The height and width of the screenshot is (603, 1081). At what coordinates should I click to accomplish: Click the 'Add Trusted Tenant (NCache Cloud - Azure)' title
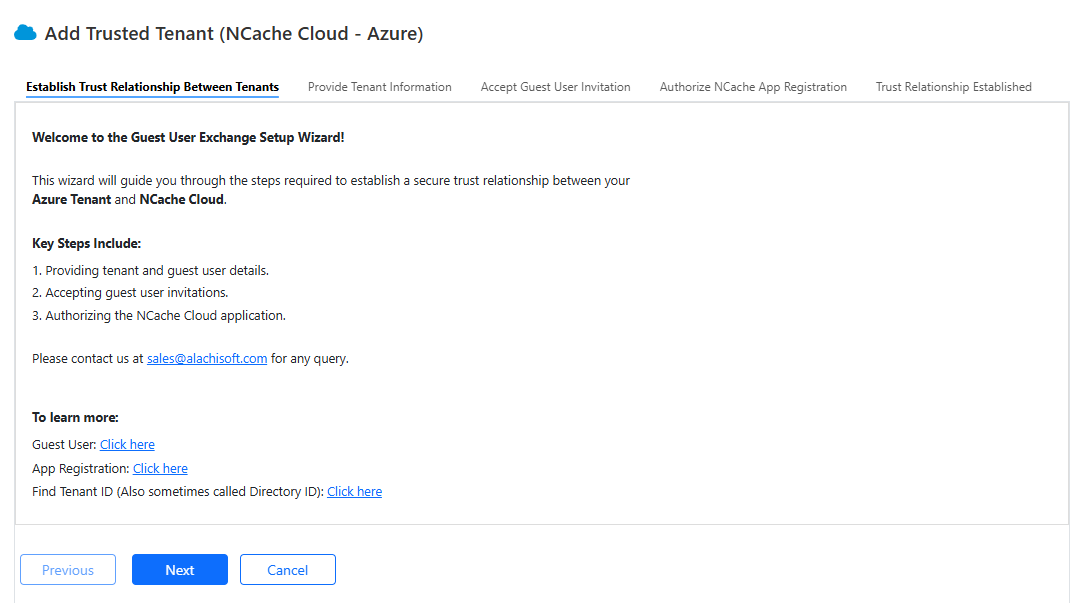pos(234,33)
